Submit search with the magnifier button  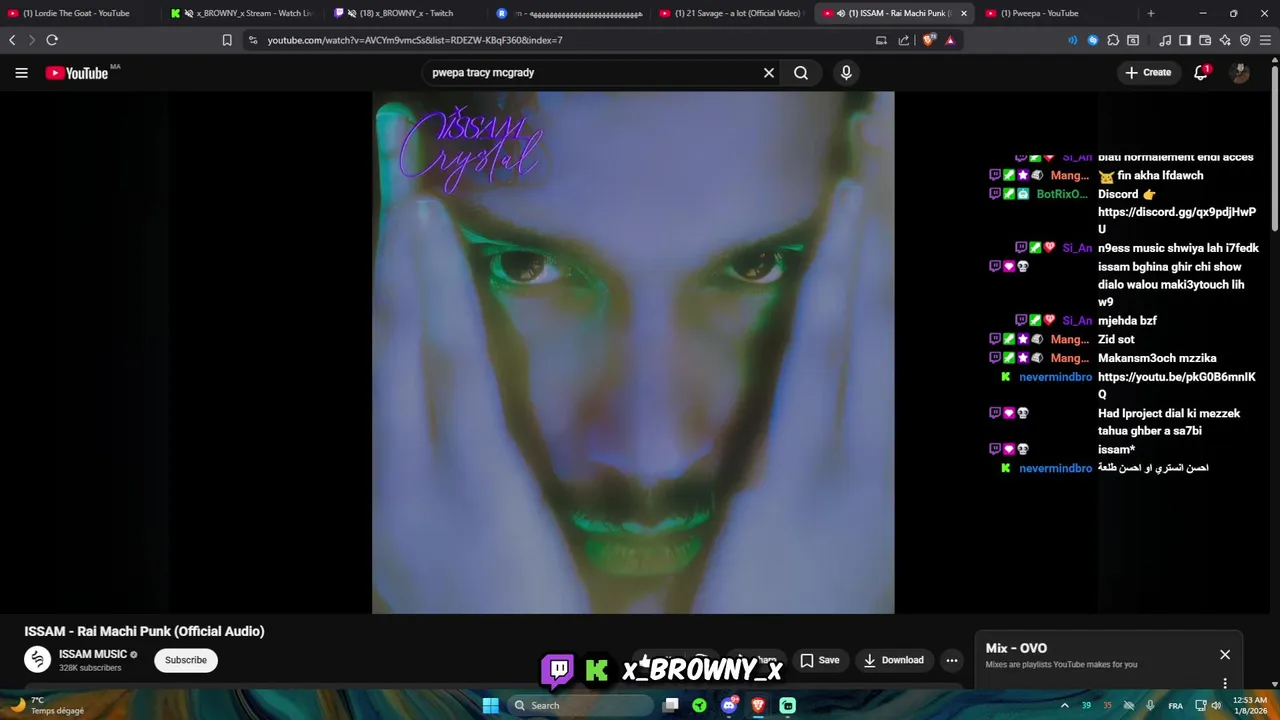coord(801,73)
